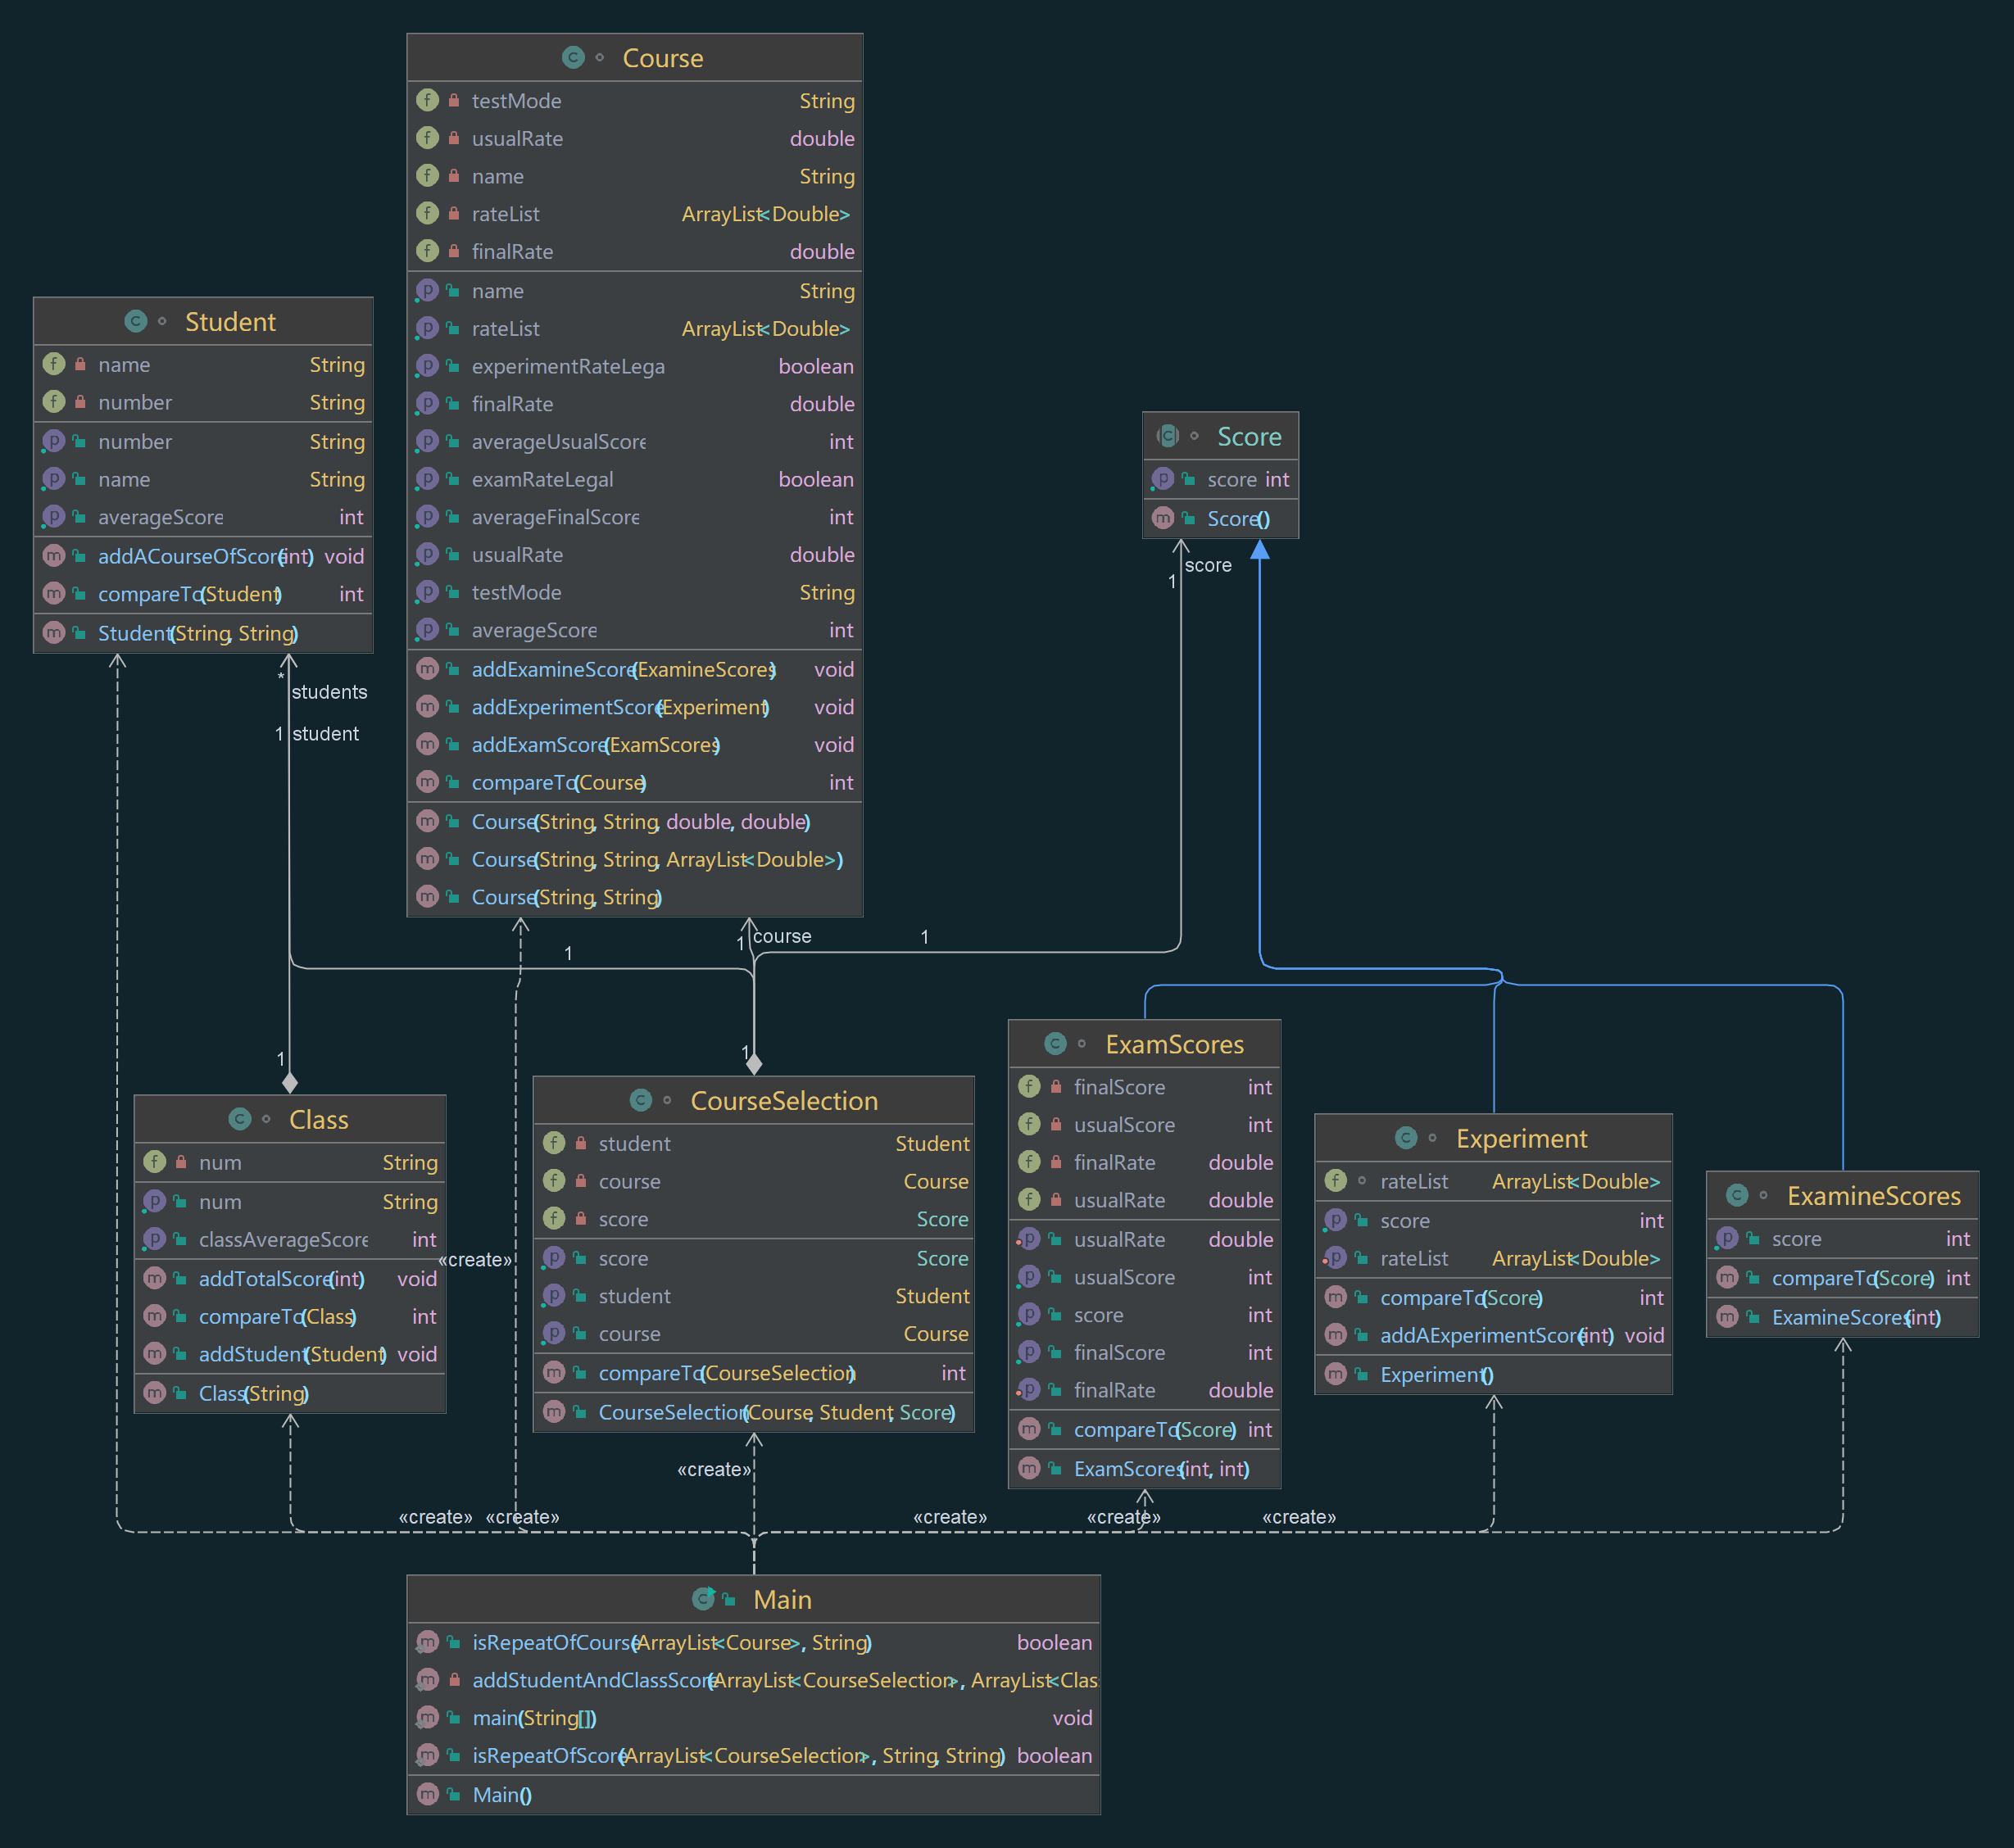Click the field icon next to testMode
2014x1848 pixels.
[428, 101]
